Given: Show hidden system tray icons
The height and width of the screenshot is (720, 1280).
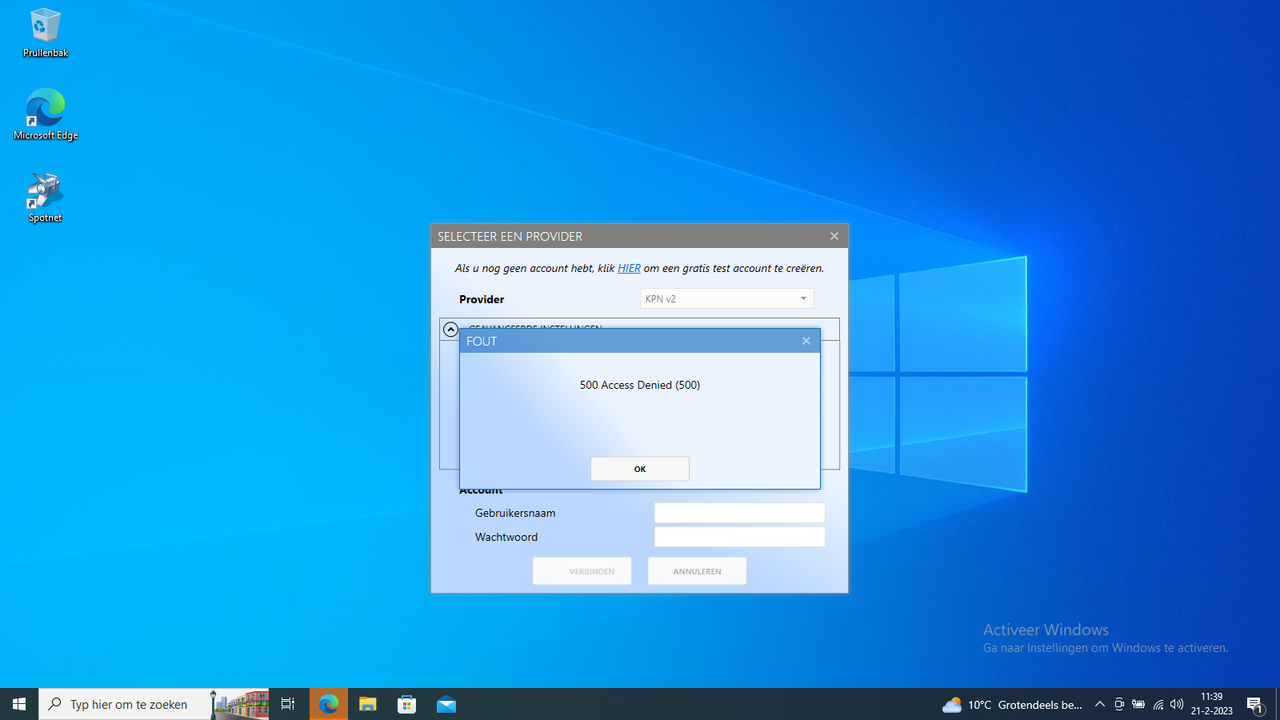Looking at the screenshot, I should [x=1100, y=704].
